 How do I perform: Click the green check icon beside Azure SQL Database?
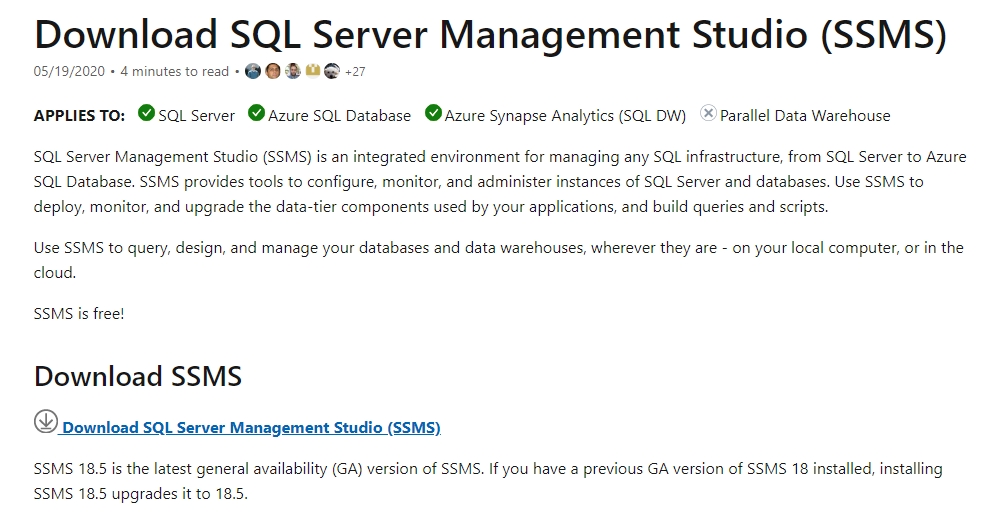pos(256,113)
